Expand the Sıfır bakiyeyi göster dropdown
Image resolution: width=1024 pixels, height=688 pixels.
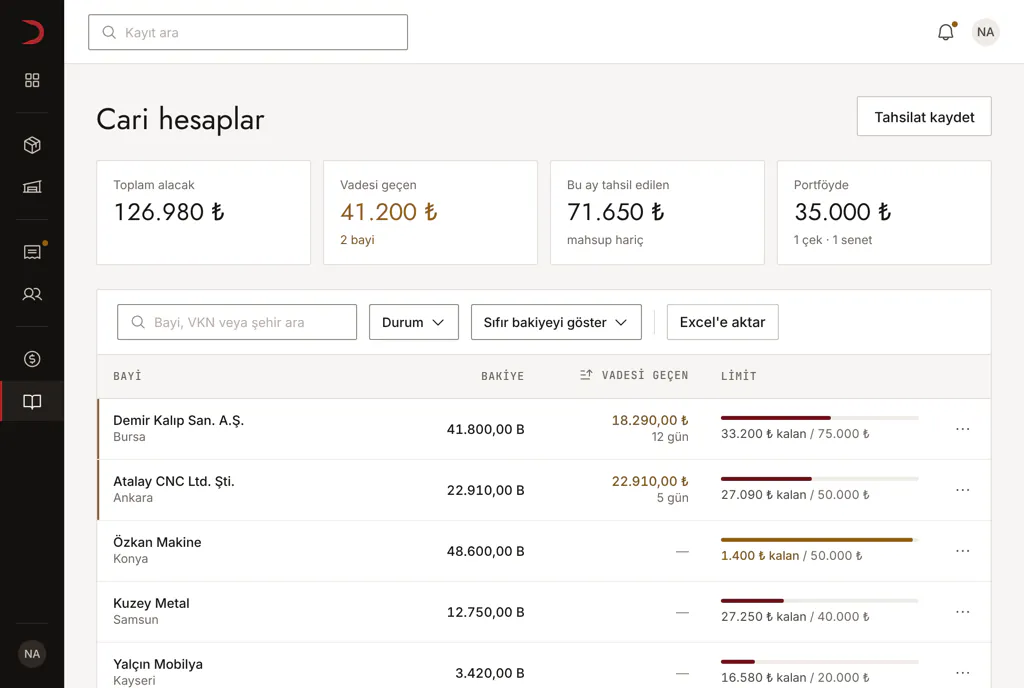(556, 322)
